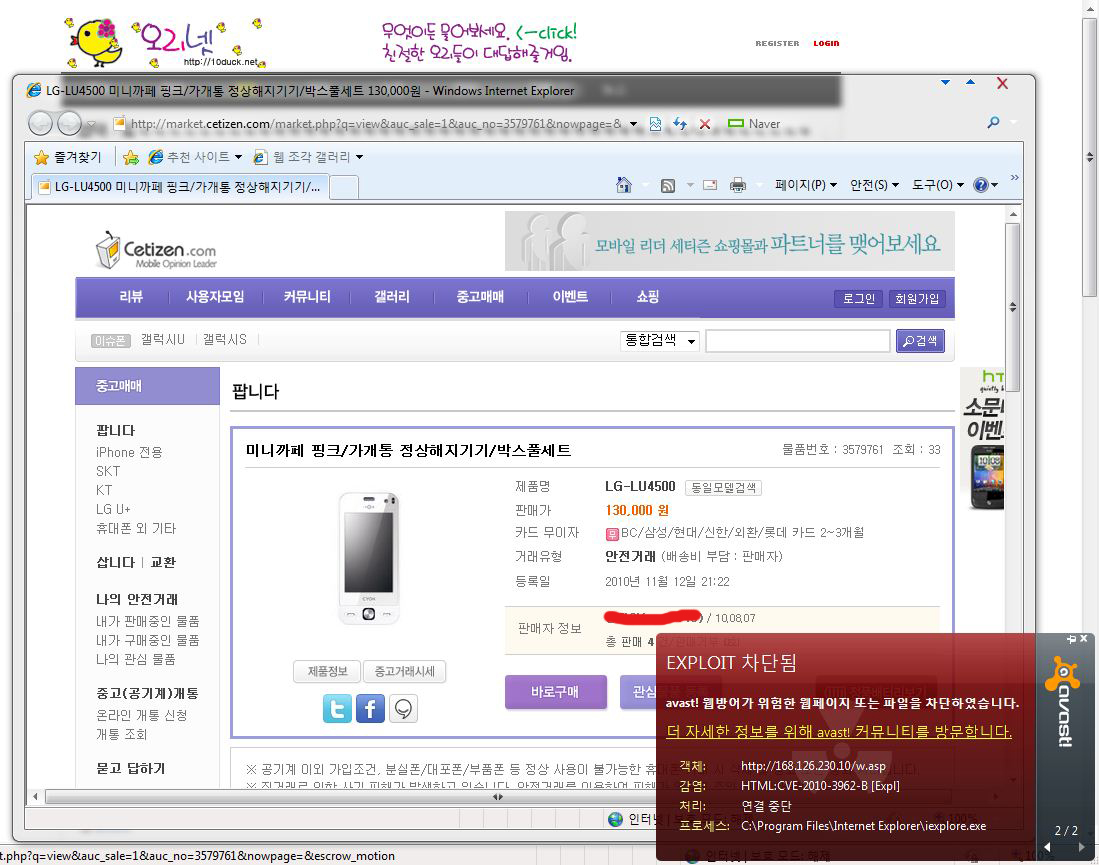The width and height of the screenshot is (1099, 865).
Task: Open the 통합검색 category dropdown
Action: coord(659,341)
